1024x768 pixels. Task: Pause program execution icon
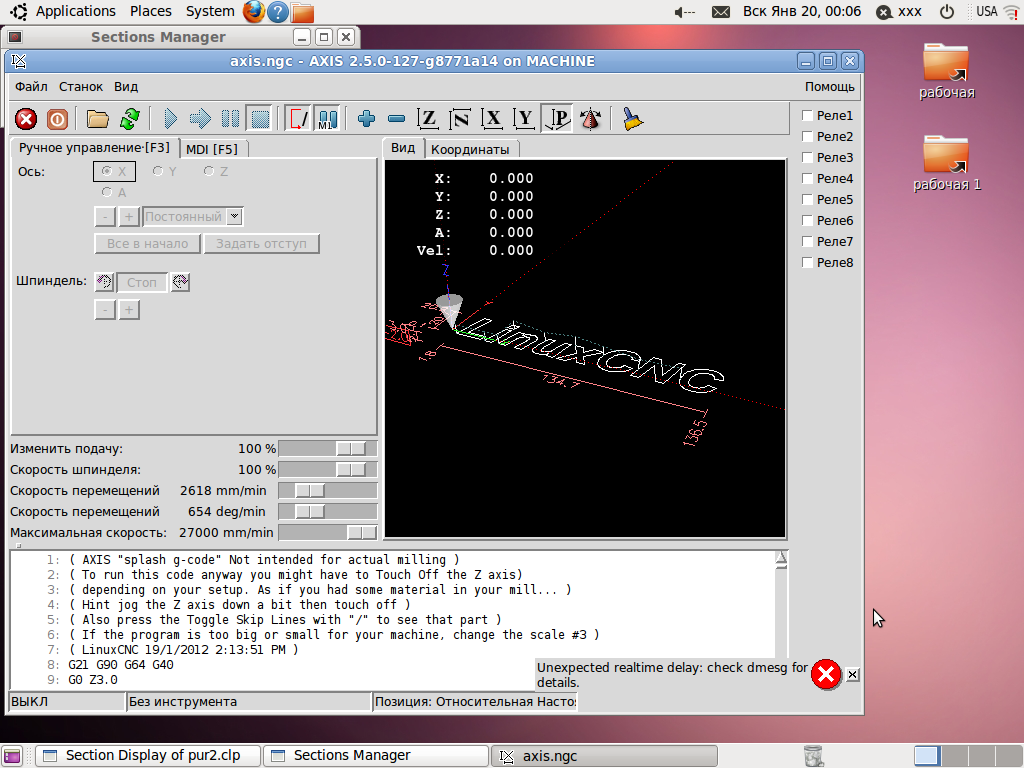230,119
